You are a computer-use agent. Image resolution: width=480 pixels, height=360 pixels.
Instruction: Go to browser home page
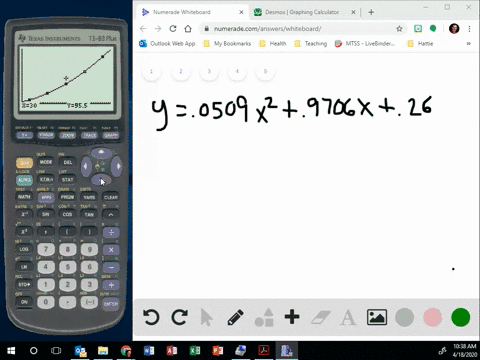coord(188,29)
